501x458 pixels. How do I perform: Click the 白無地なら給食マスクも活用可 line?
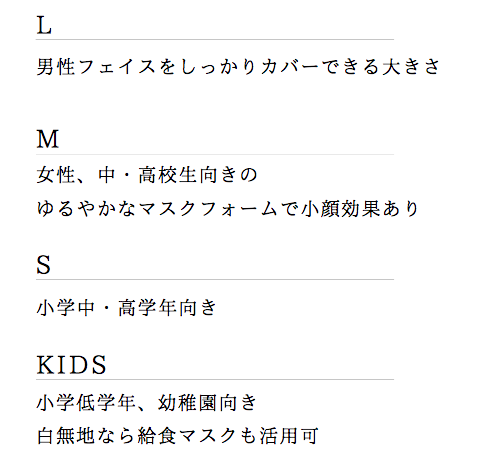[x=177, y=436]
